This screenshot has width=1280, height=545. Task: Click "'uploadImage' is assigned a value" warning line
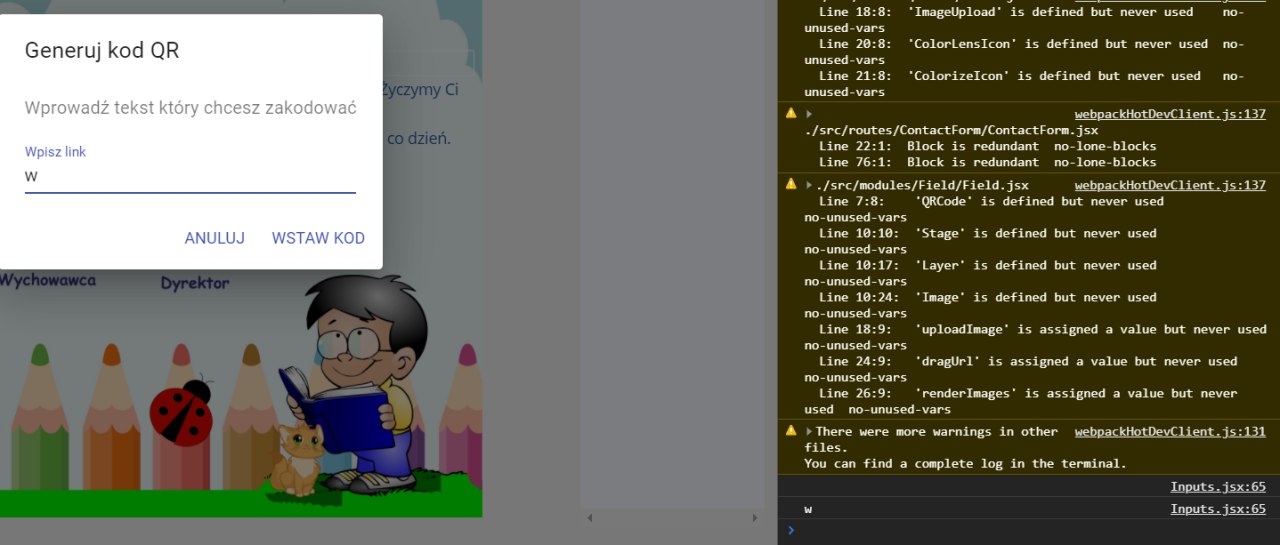[x=1042, y=329]
